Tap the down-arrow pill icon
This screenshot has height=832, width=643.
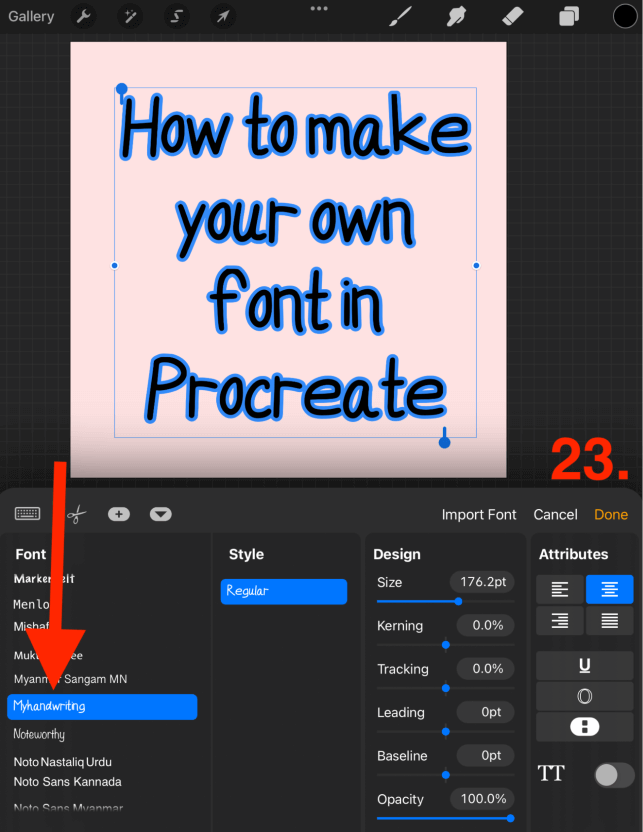click(x=161, y=514)
